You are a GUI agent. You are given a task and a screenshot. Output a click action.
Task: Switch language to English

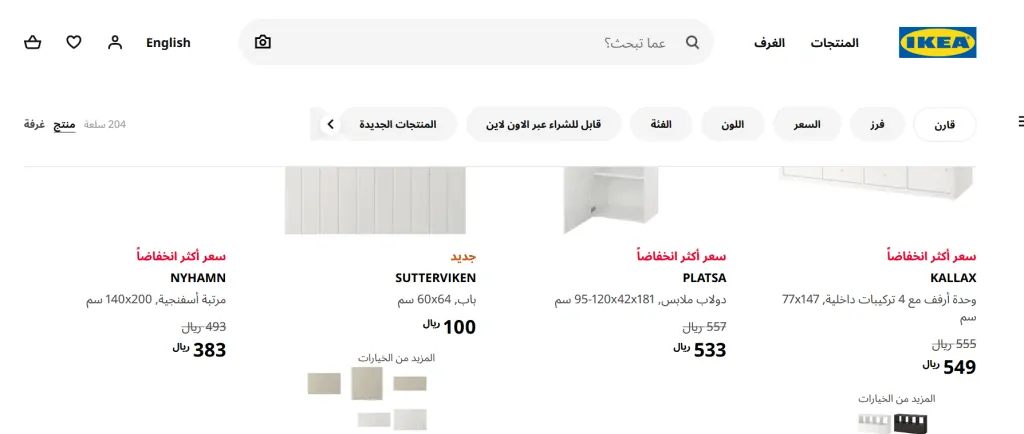pyautogui.click(x=168, y=43)
